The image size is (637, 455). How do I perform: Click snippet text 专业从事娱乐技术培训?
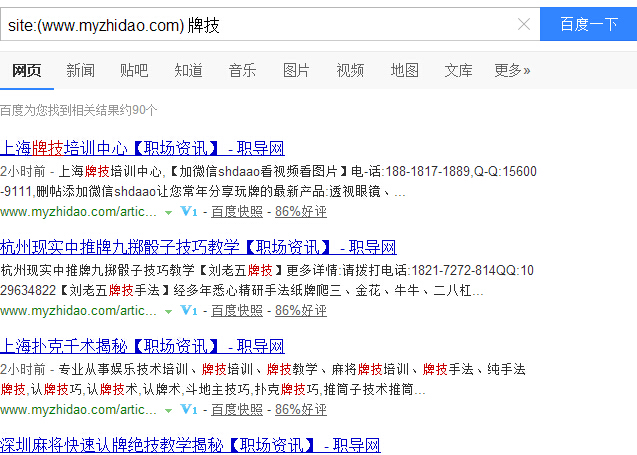click(123, 369)
